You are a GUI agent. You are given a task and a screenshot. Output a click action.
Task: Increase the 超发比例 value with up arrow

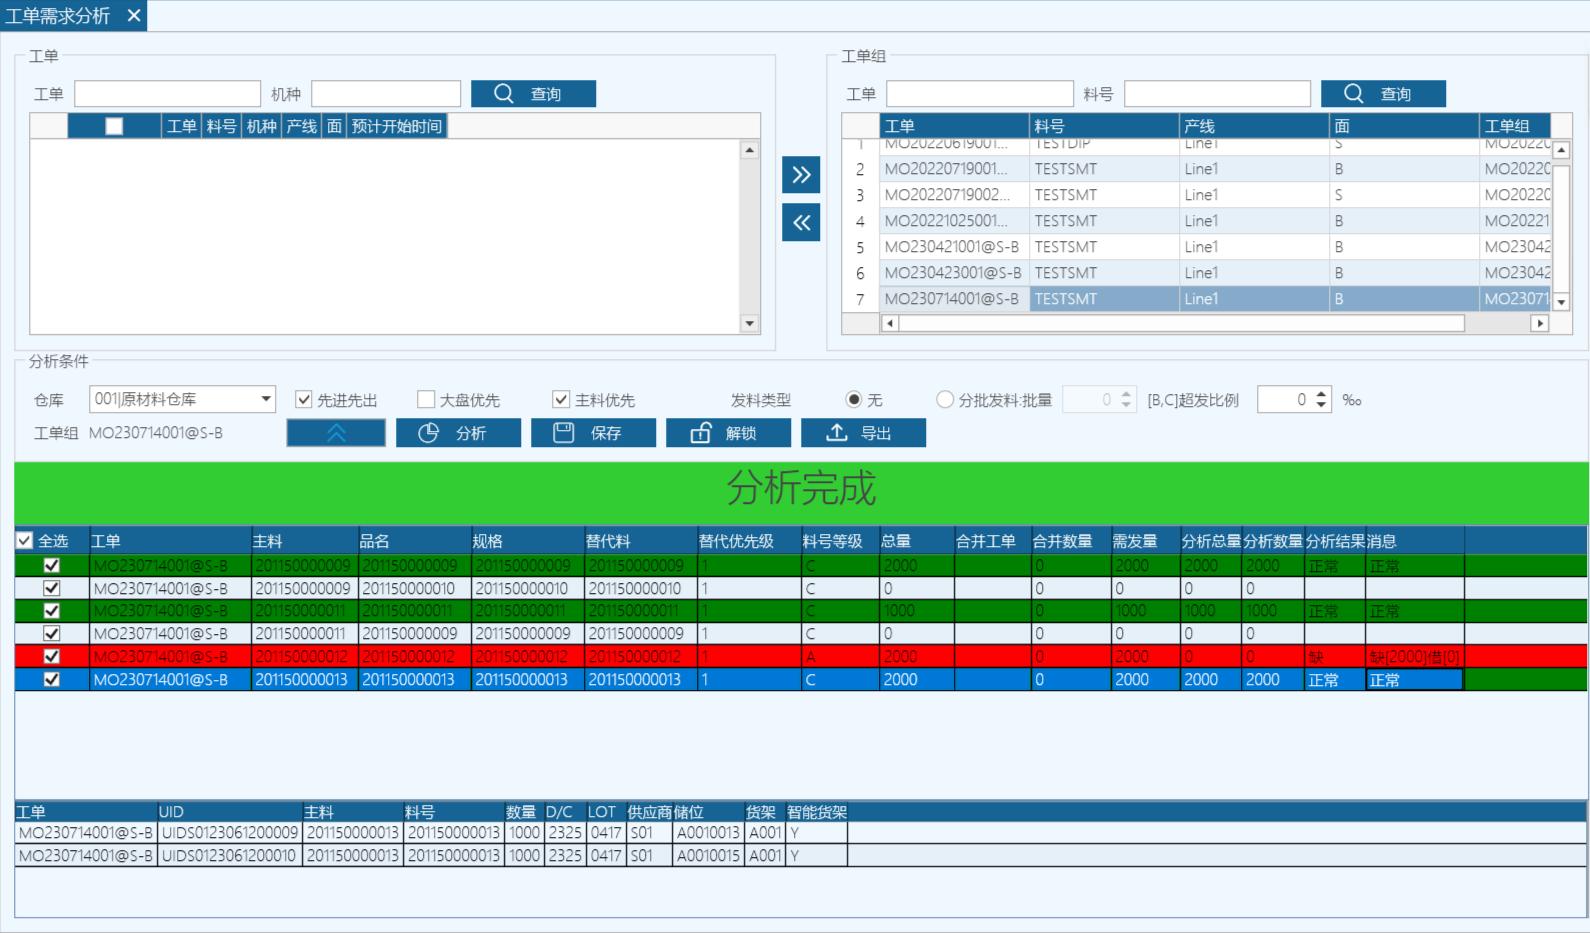tap(1321, 394)
